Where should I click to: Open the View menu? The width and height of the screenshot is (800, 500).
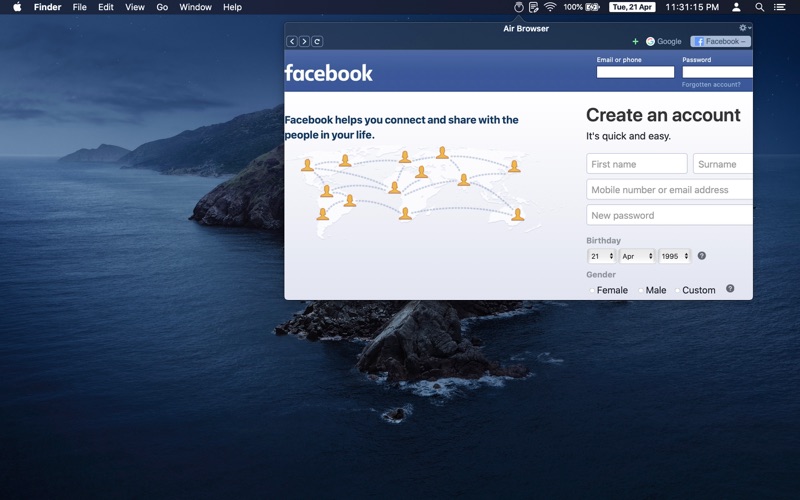(135, 7)
